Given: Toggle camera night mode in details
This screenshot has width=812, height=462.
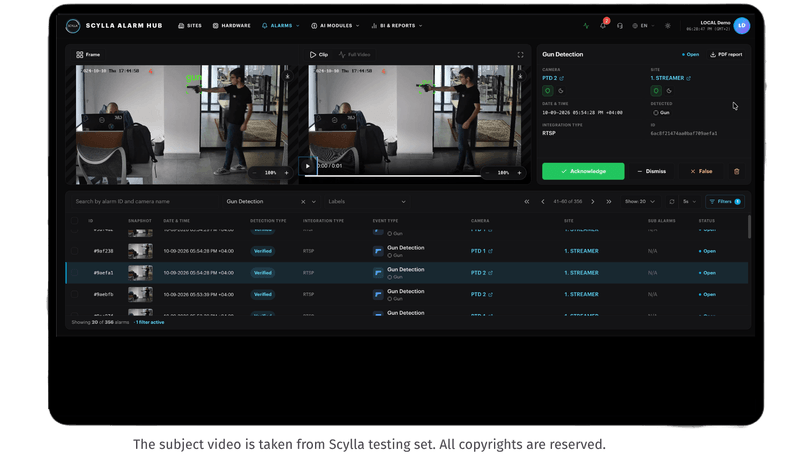Looking at the screenshot, I should point(561,91).
